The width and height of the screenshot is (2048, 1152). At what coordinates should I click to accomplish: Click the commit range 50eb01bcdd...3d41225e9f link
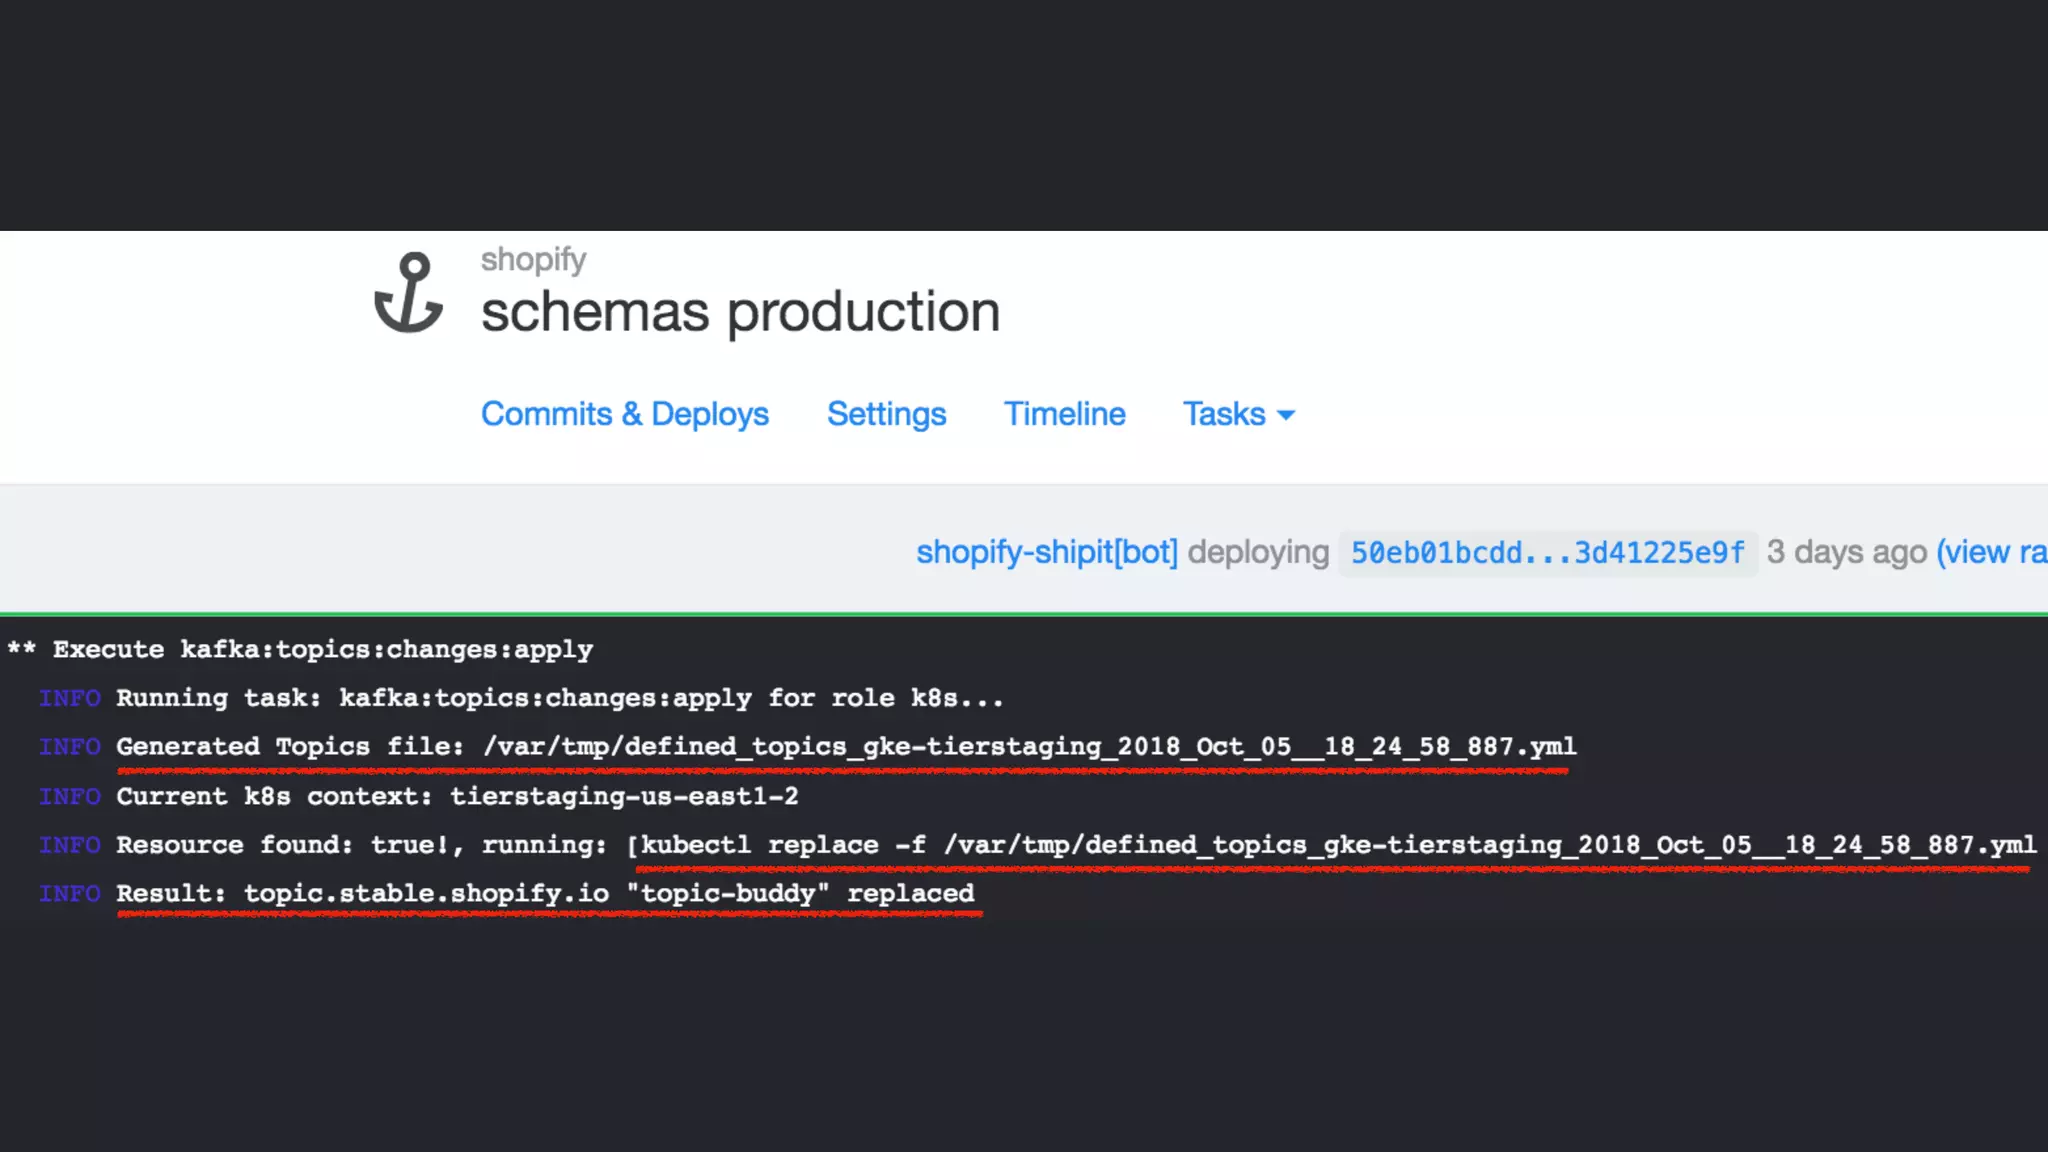[x=1547, y=553]
